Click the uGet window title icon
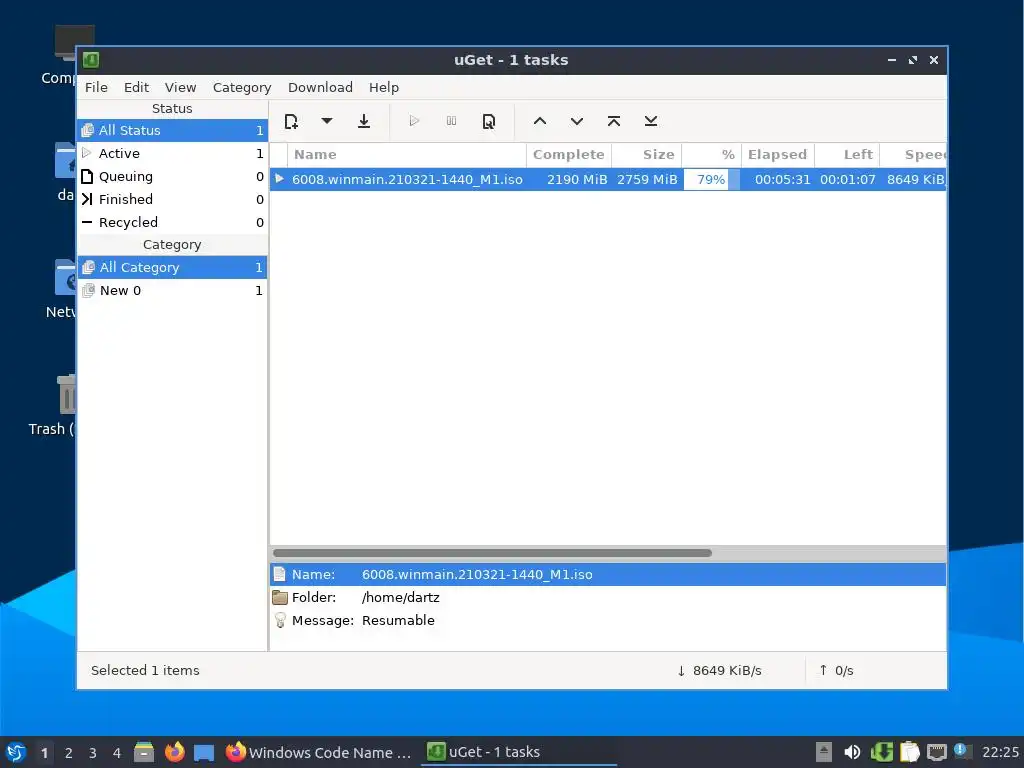The width and height of the screenshot is (1024, 768). click(x=91, y=60)
